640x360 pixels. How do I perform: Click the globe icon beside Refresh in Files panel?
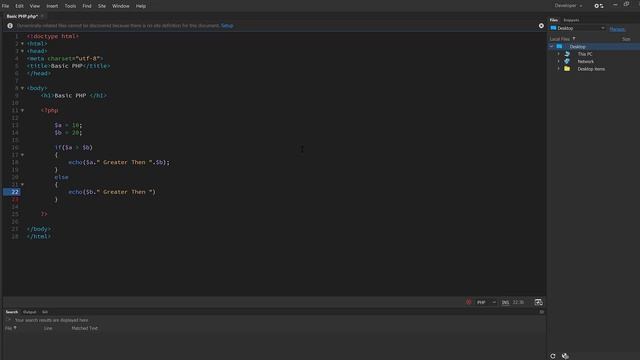point(565,356)
